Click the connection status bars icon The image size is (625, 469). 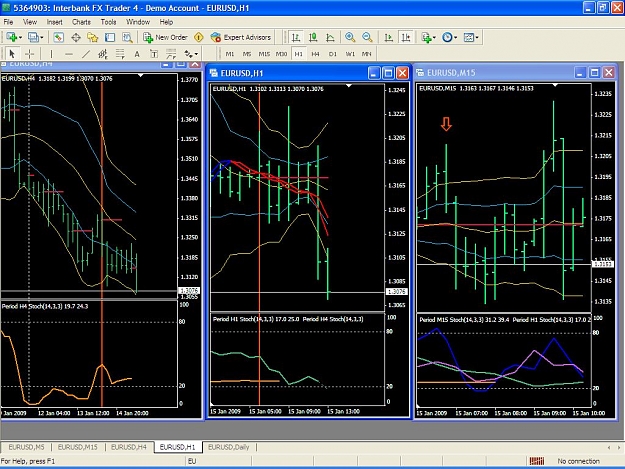coord(537,461)
